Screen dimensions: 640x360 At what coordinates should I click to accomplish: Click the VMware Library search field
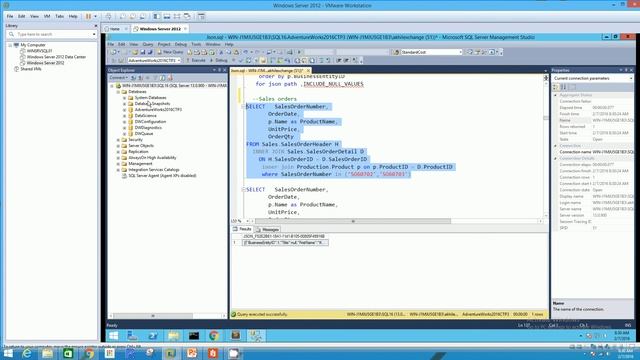click(52, 34)
